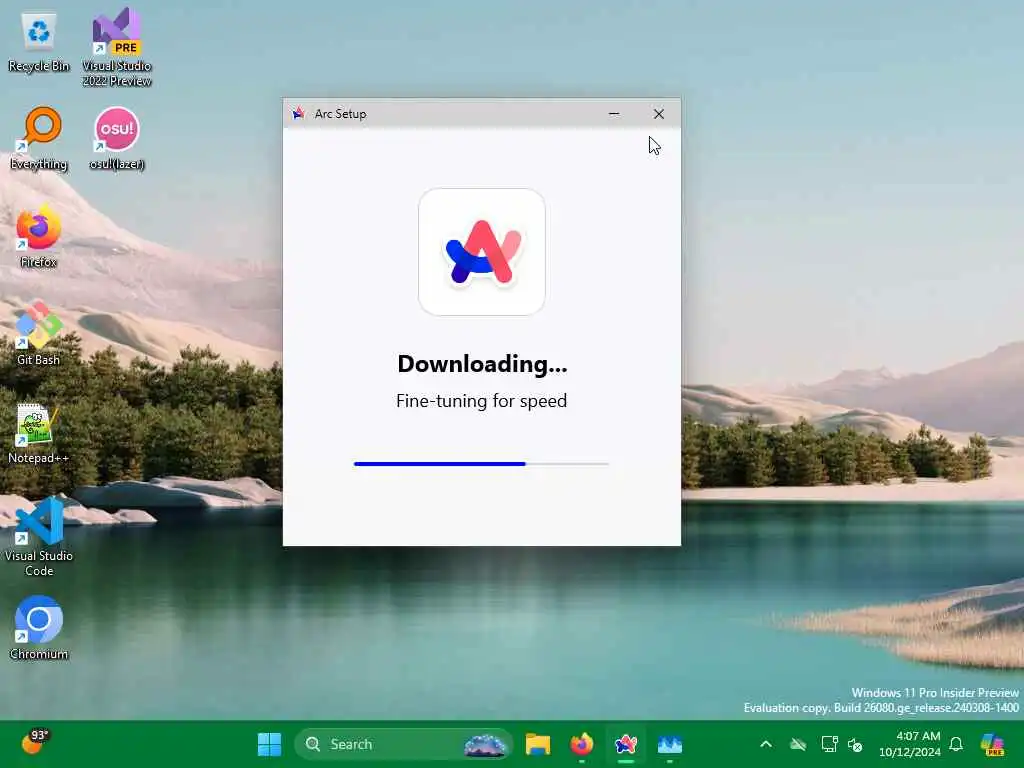
Task: Open the weather widget showing 93°
Action: tap(34, 743)
